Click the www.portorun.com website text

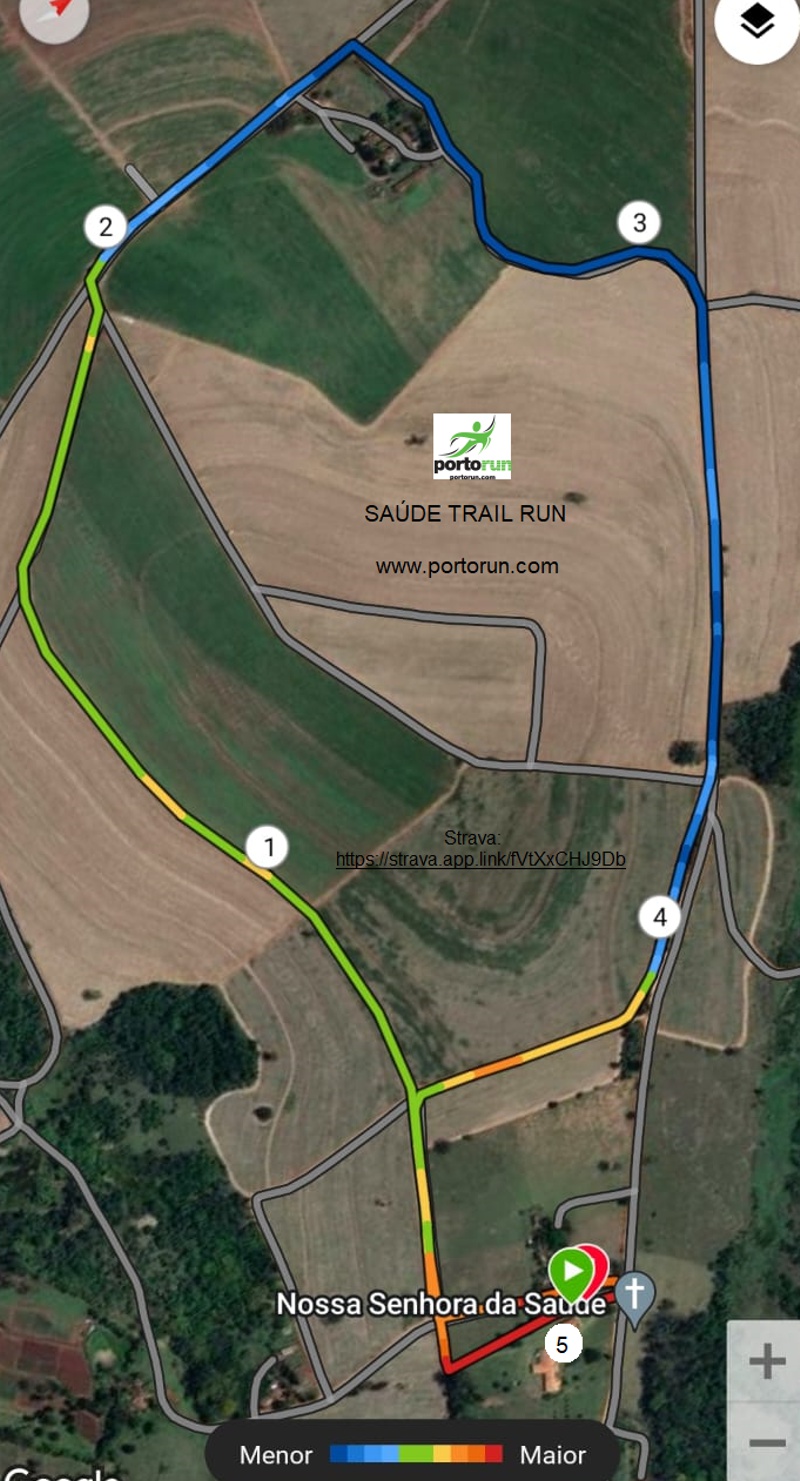(x=467, y=566)
